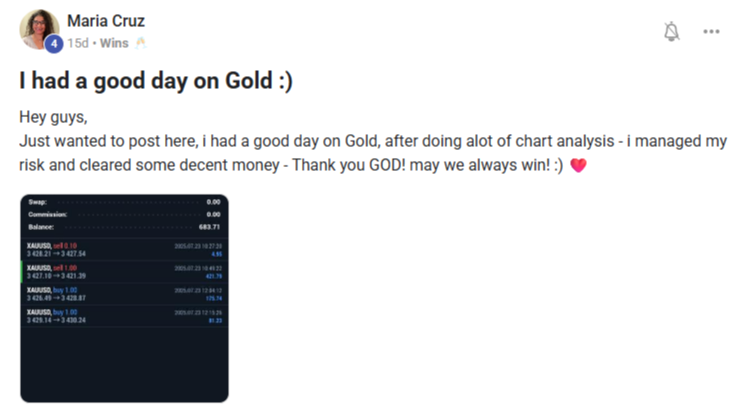Click the Balance 683.71 row in image
Viewport: 747px width, 411px height.
click(x=124, y=227)
